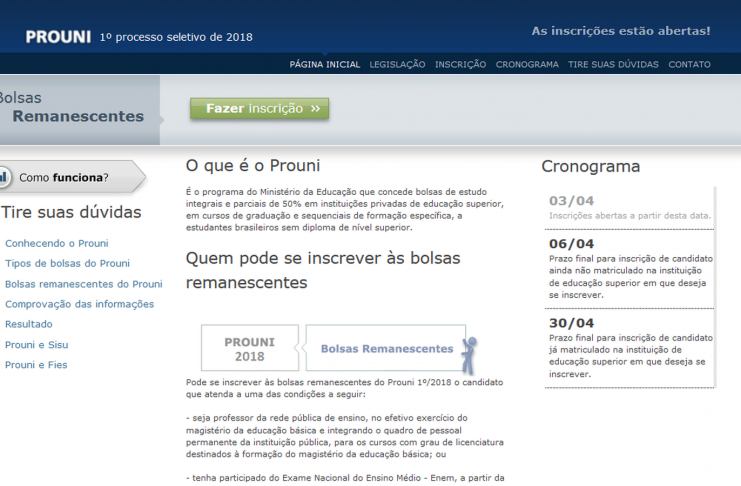741x486 pixels.
Task: Click the person figure icon near Bolsas Remanescentes
Action: (x=468, y=354)
